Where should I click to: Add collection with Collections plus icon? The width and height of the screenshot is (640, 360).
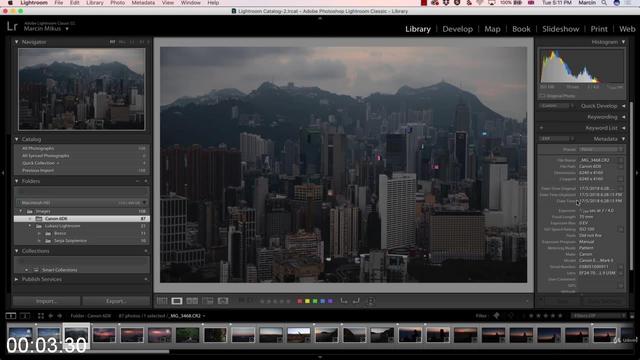[x=146, y=251]
